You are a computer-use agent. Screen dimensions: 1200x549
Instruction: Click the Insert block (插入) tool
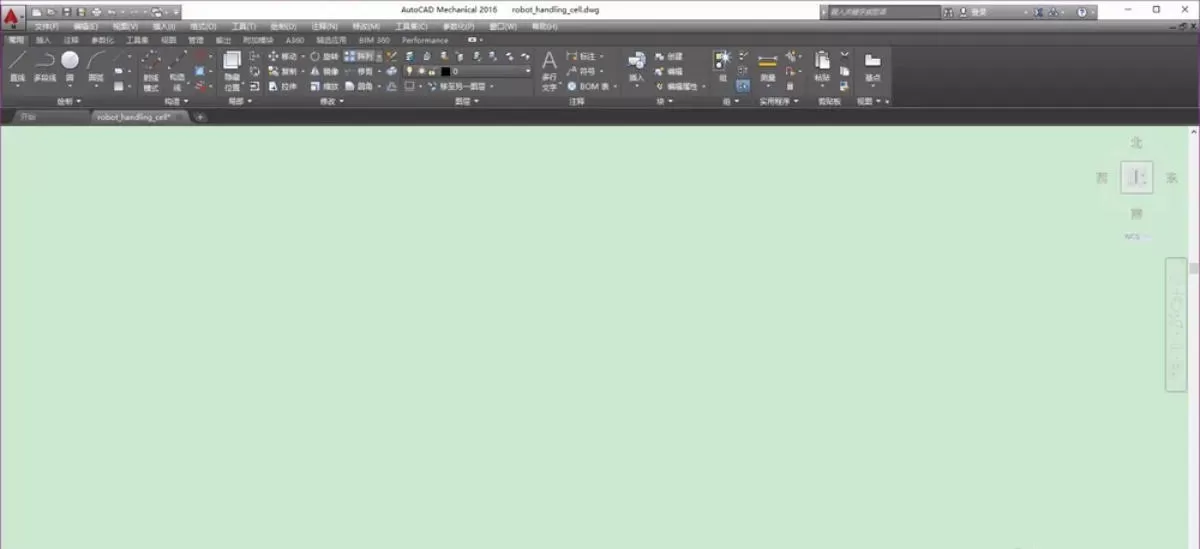[x=636, y=66]
